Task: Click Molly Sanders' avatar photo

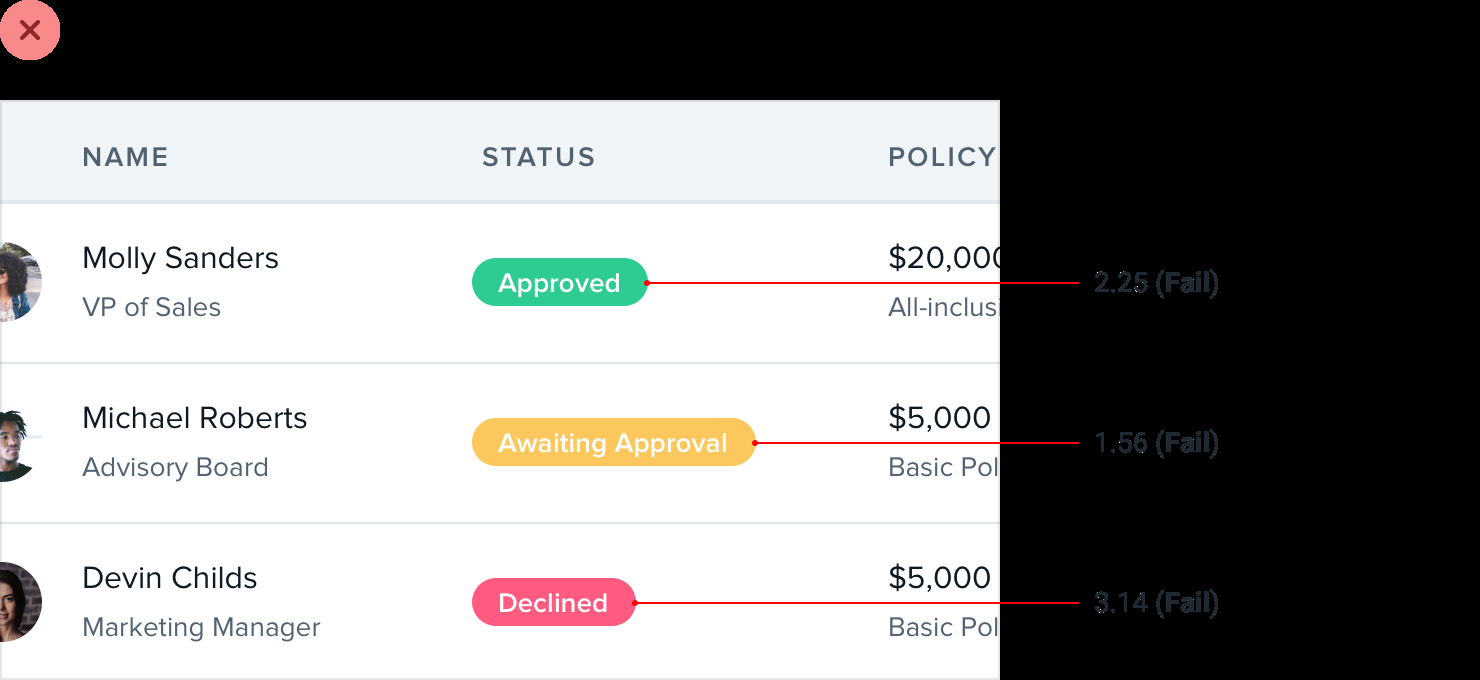Action: (x=20, y=282)
